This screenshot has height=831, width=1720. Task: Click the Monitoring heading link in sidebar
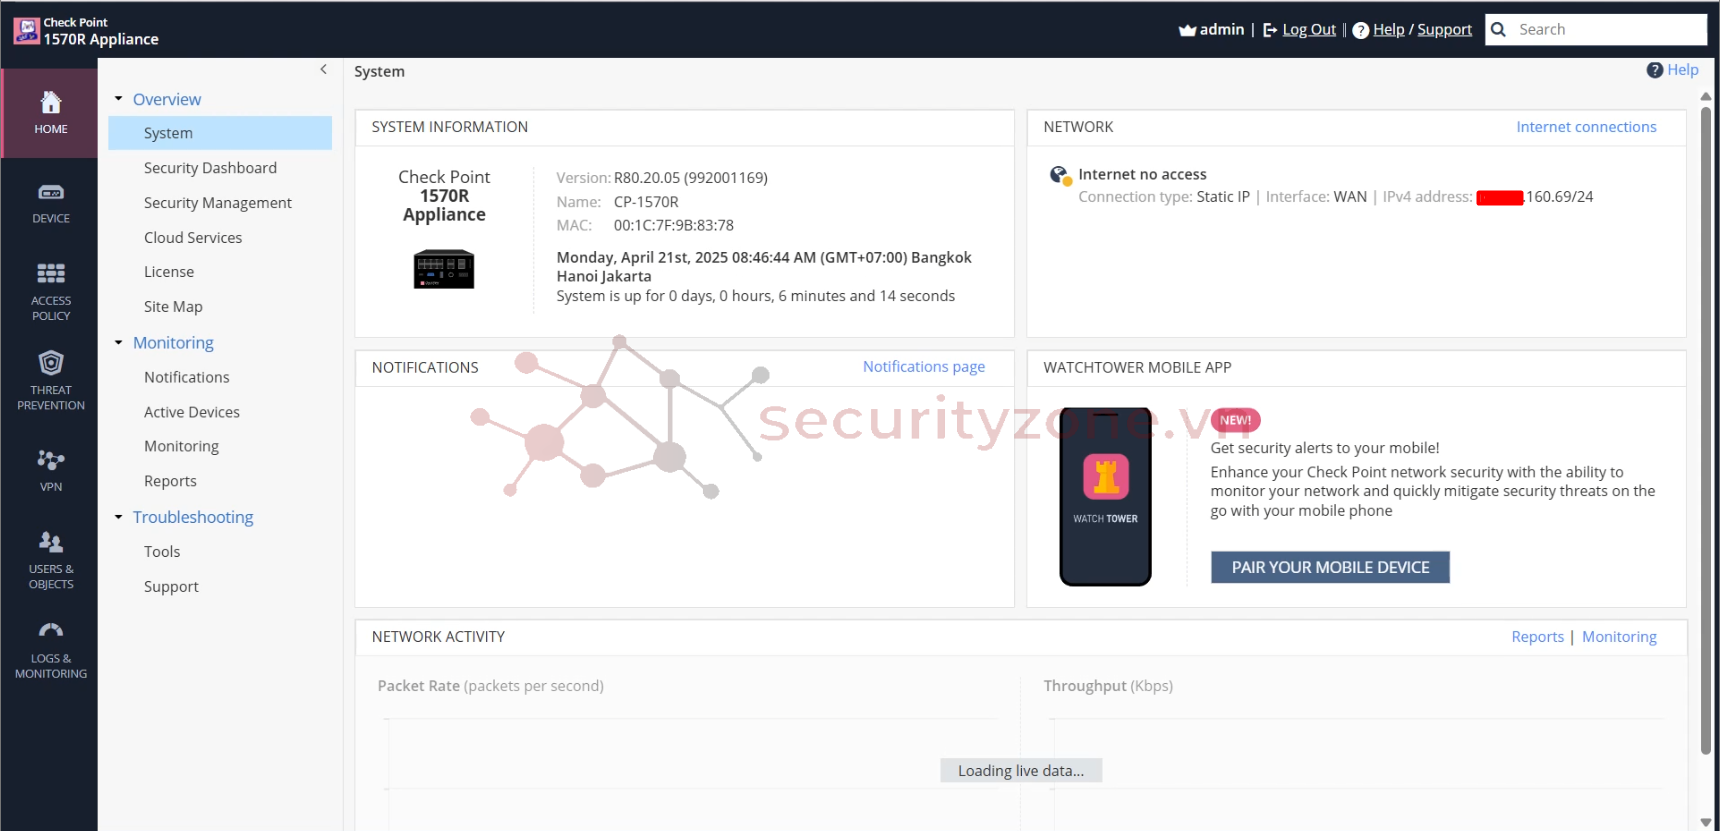click(x=173, y=343)
